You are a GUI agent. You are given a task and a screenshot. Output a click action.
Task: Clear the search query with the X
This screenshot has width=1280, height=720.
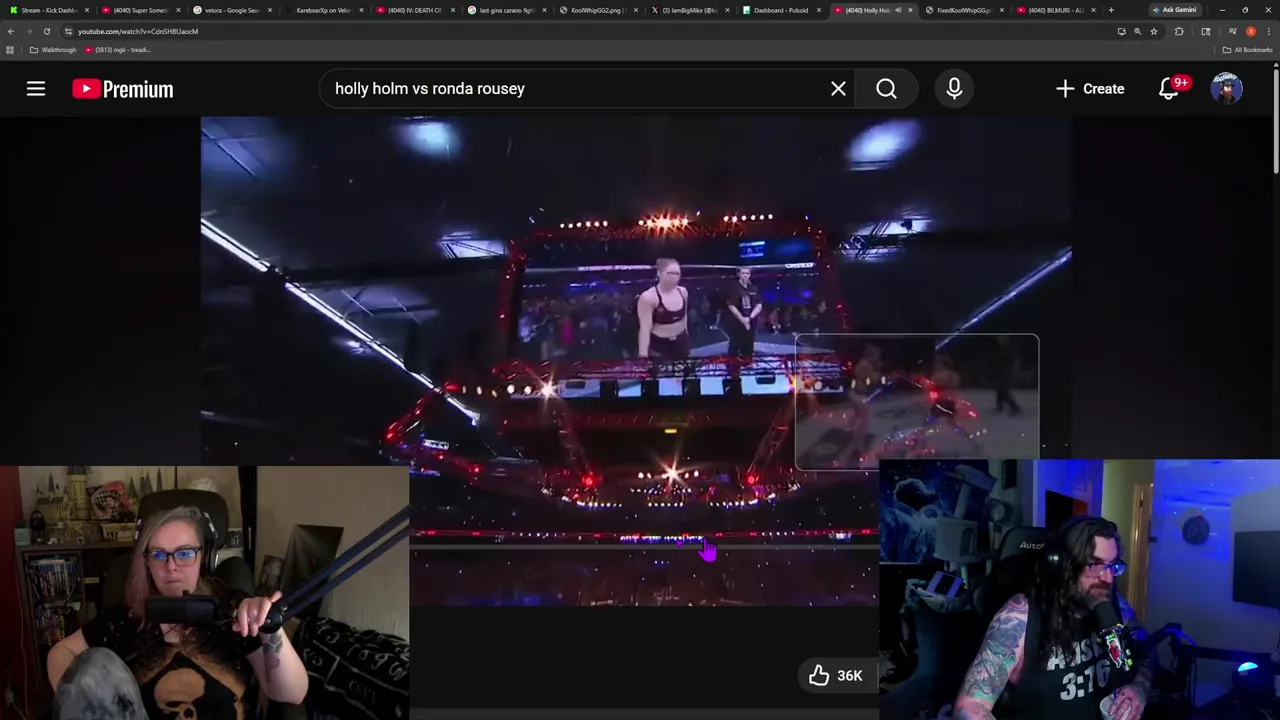[838, 89]
